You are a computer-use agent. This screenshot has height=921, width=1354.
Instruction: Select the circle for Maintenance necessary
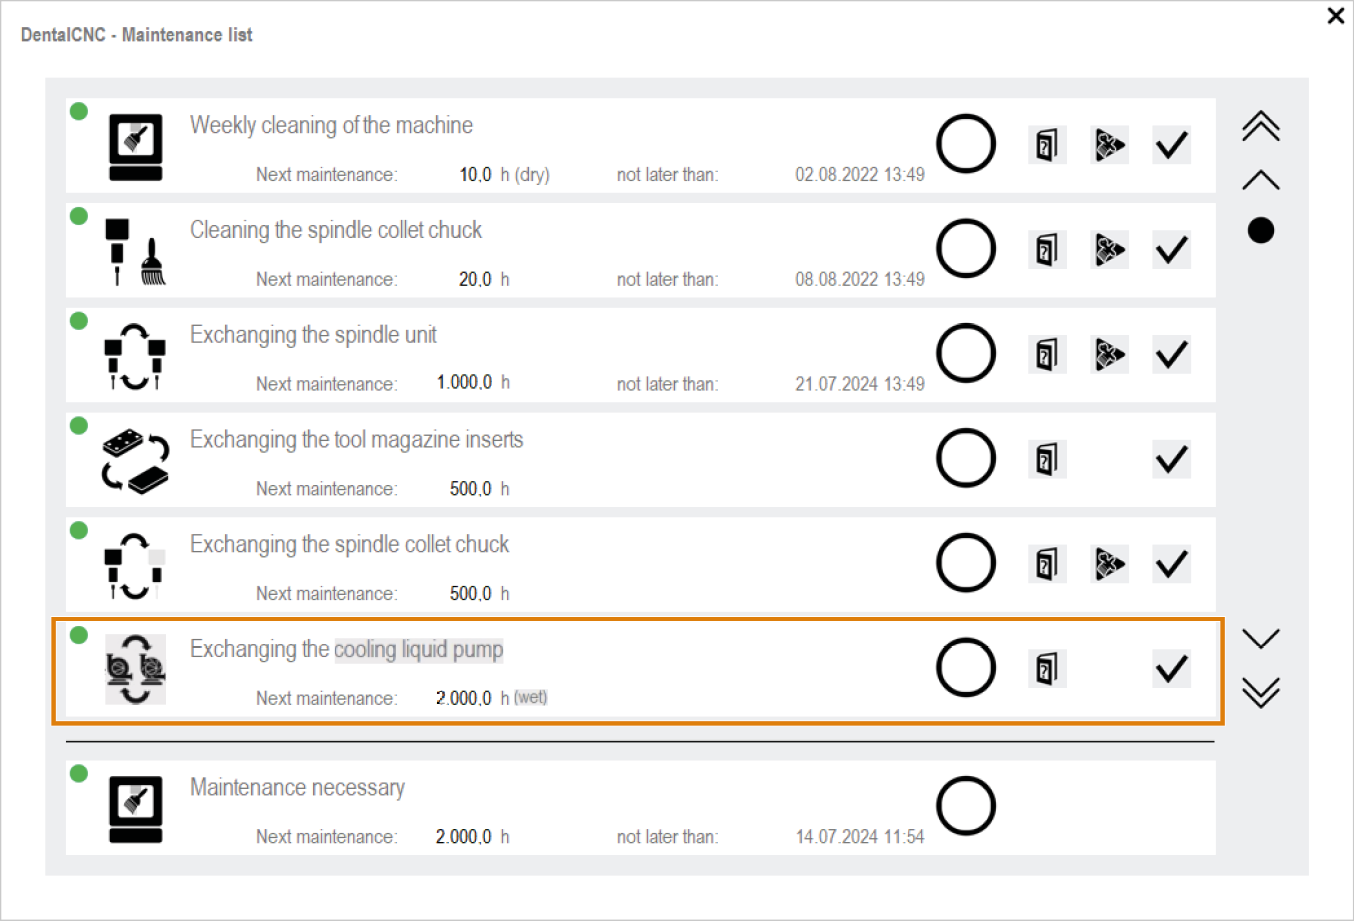(x=966, y=806)
